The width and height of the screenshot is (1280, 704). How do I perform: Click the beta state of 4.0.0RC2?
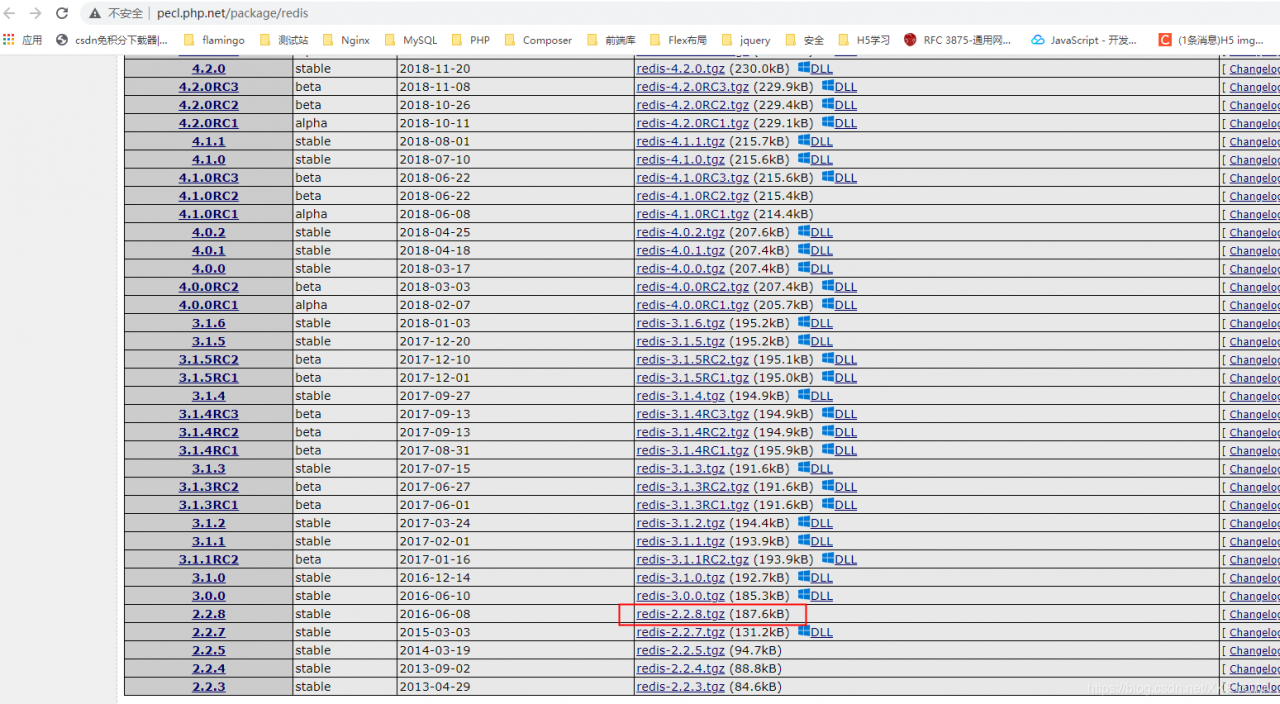point(308,287)
